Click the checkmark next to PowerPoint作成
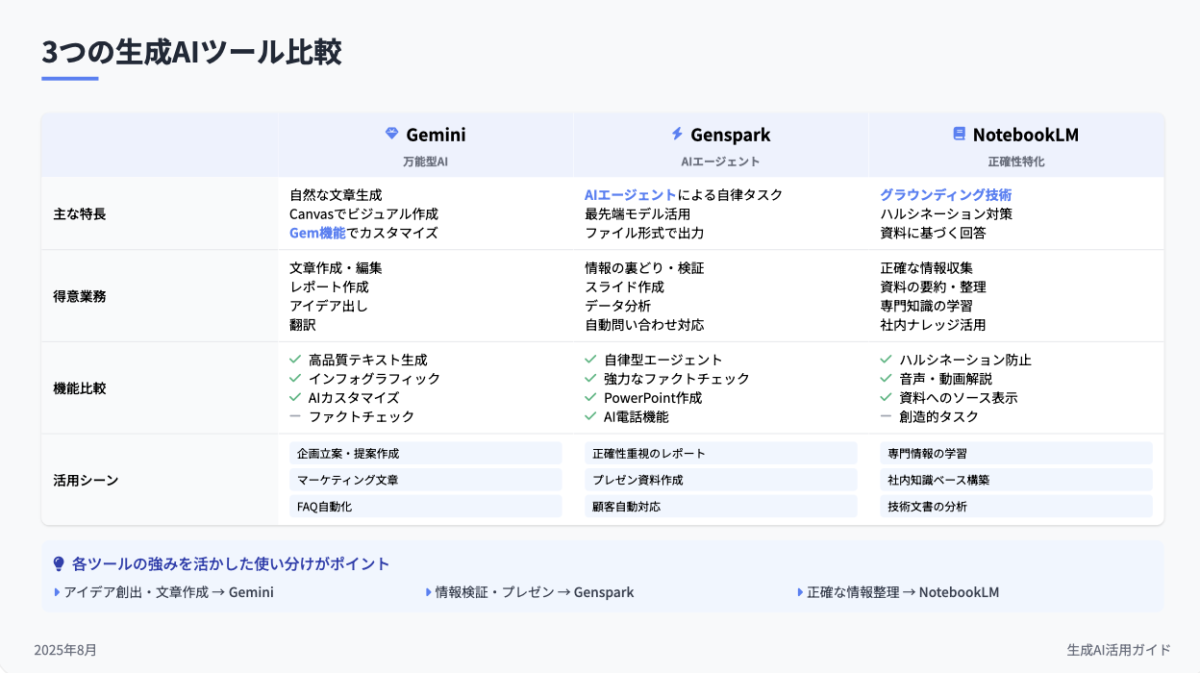The height and width of the screenshot is (673, 1200). point(590,397)
